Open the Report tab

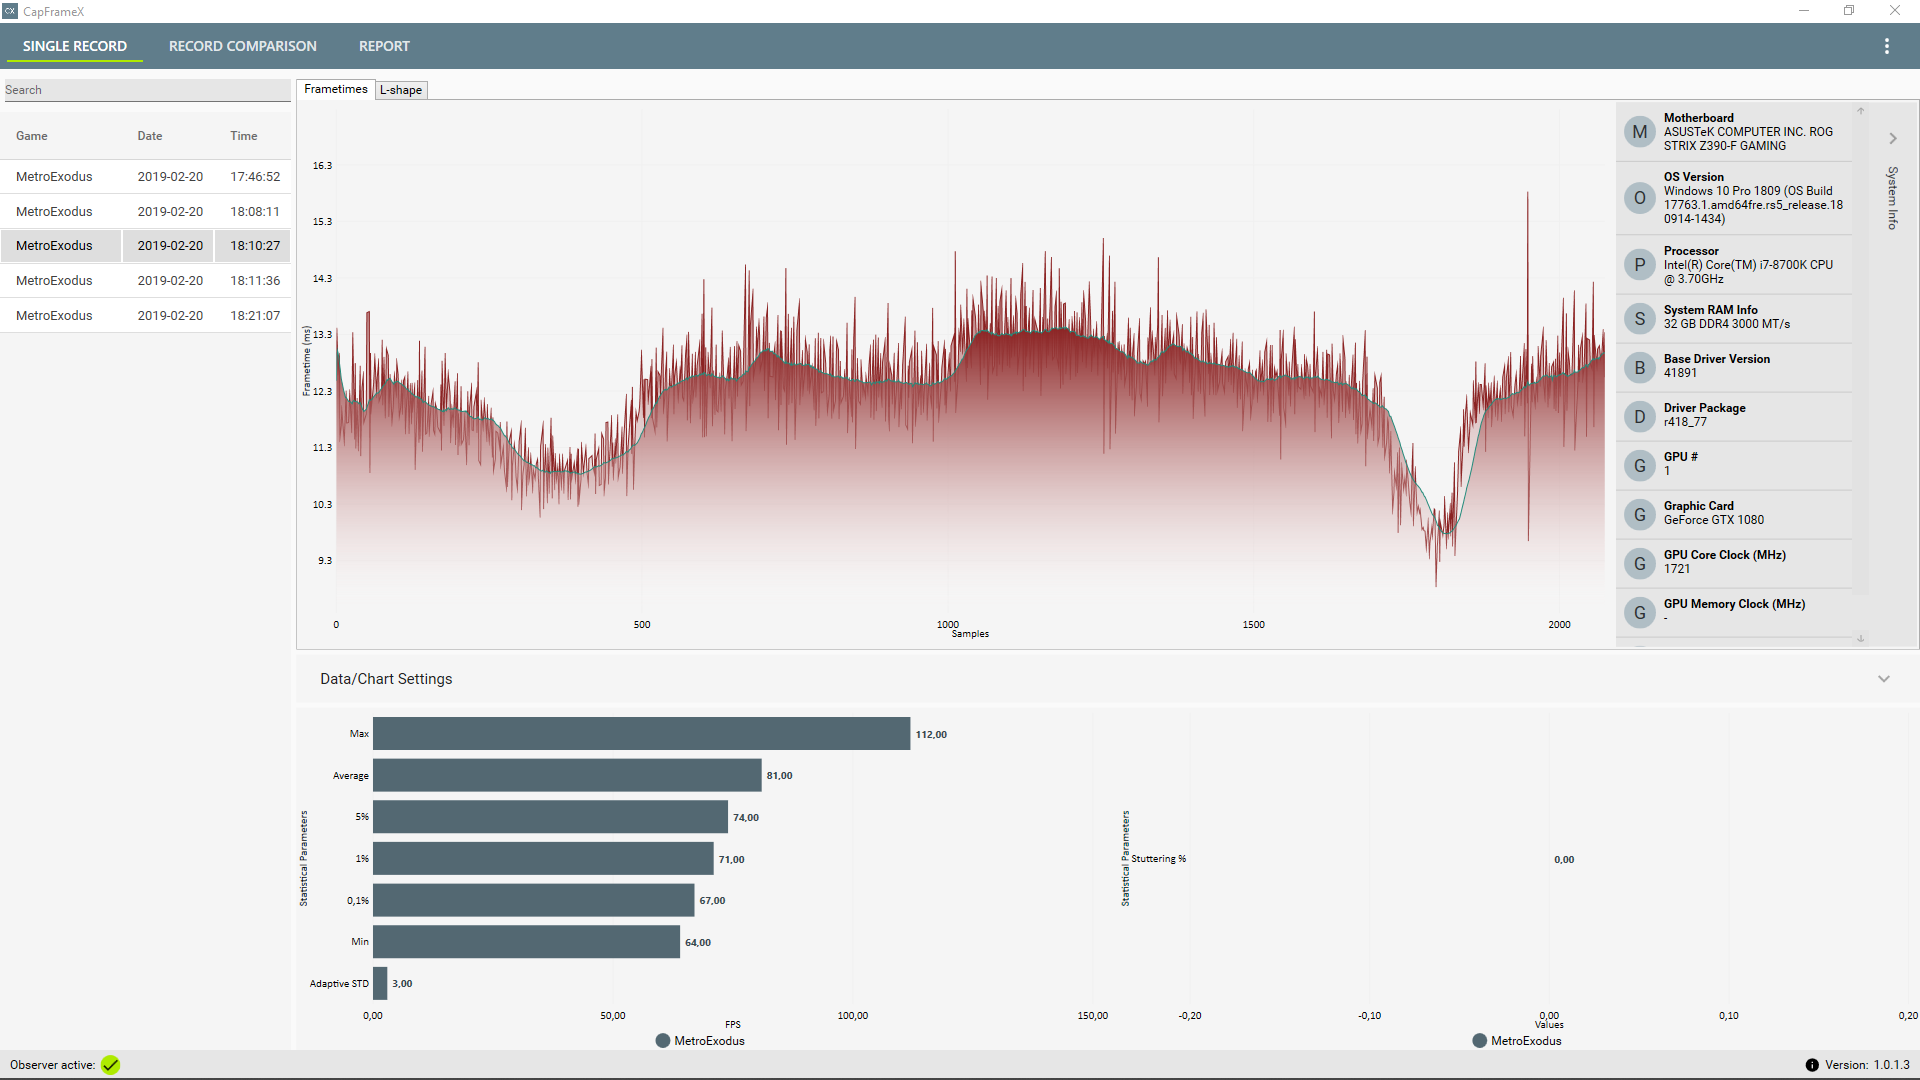384,46
